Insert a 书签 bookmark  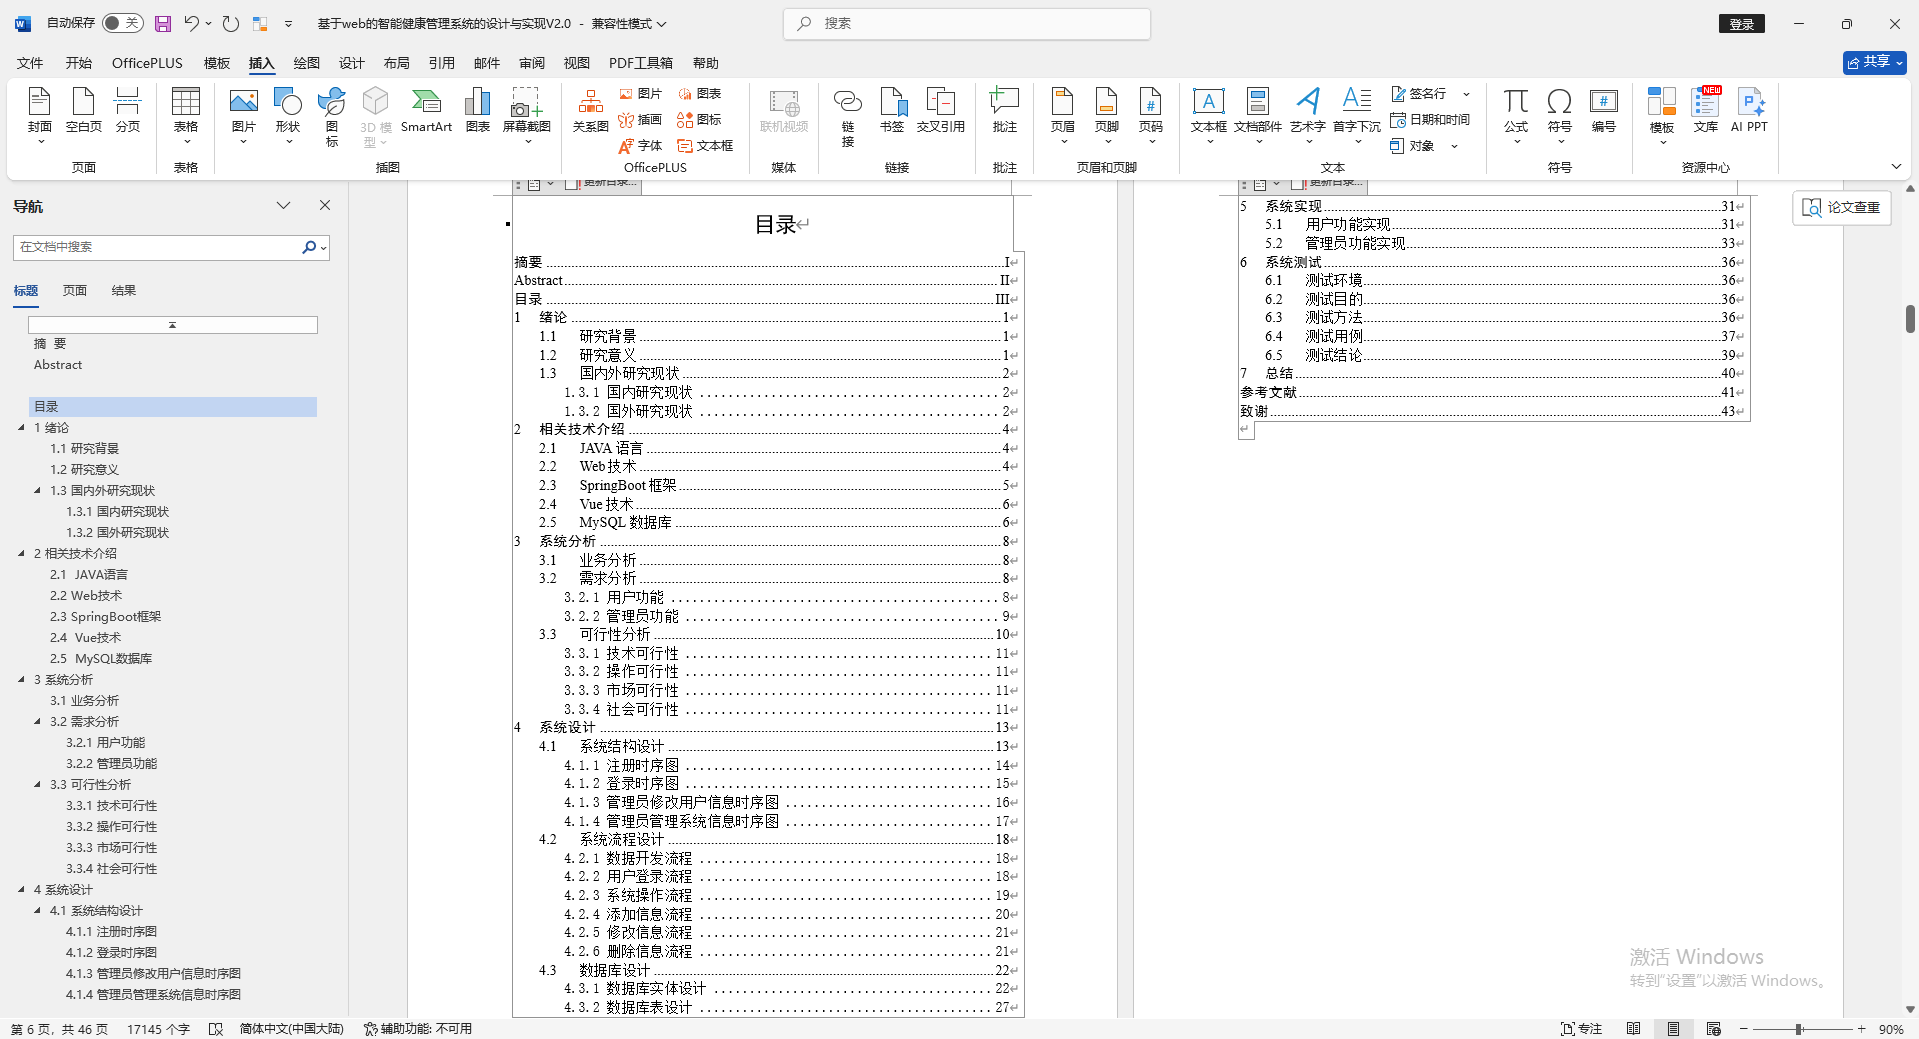click(x=893, y=110)
